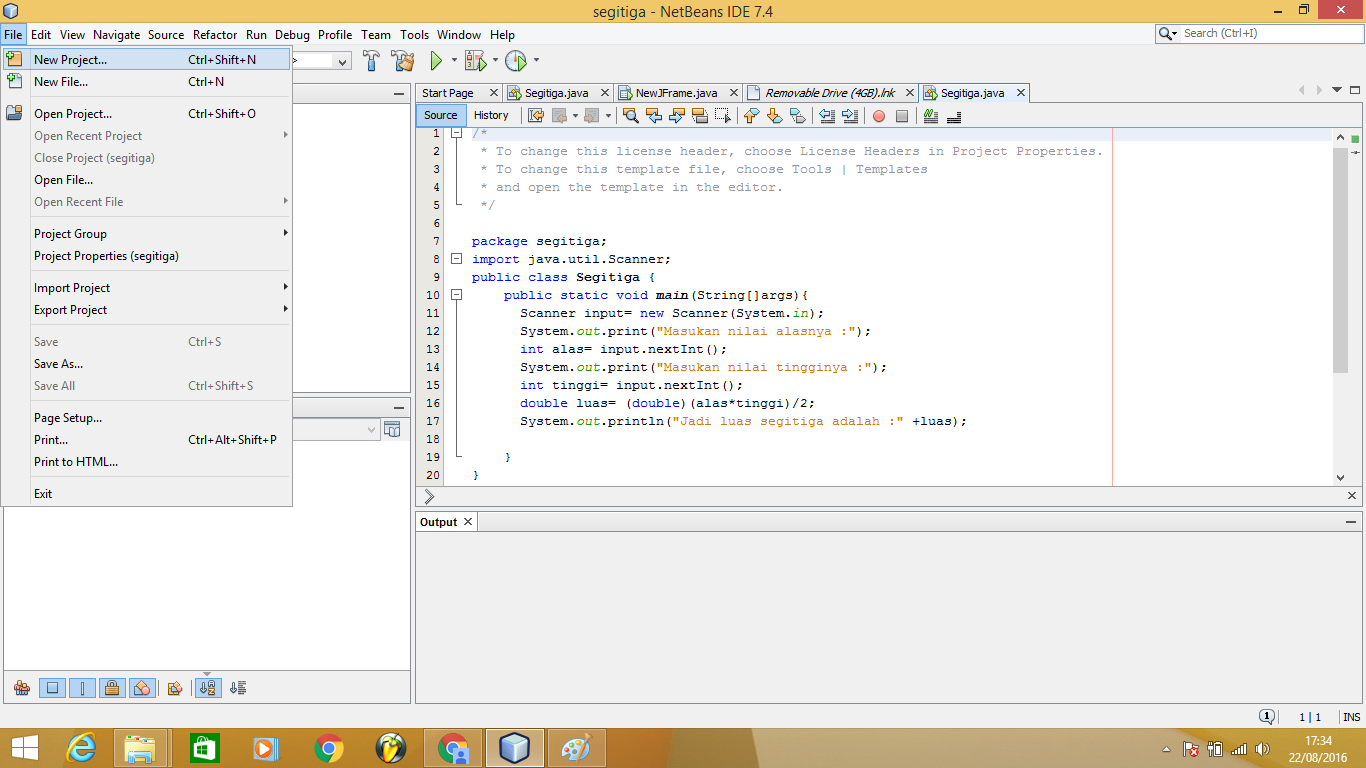
Task: Toggle Sort by Name in Navigator
Action: point(208,688)
